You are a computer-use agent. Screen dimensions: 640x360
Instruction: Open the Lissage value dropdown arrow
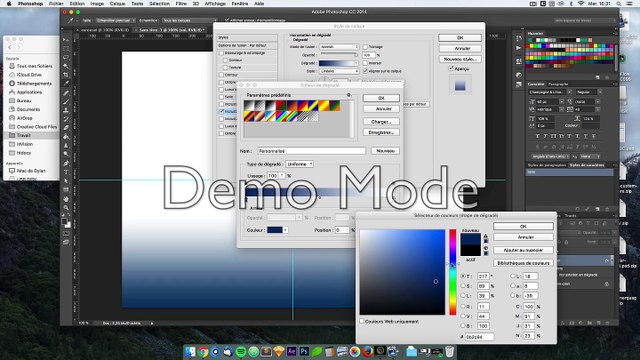point(282,176)
